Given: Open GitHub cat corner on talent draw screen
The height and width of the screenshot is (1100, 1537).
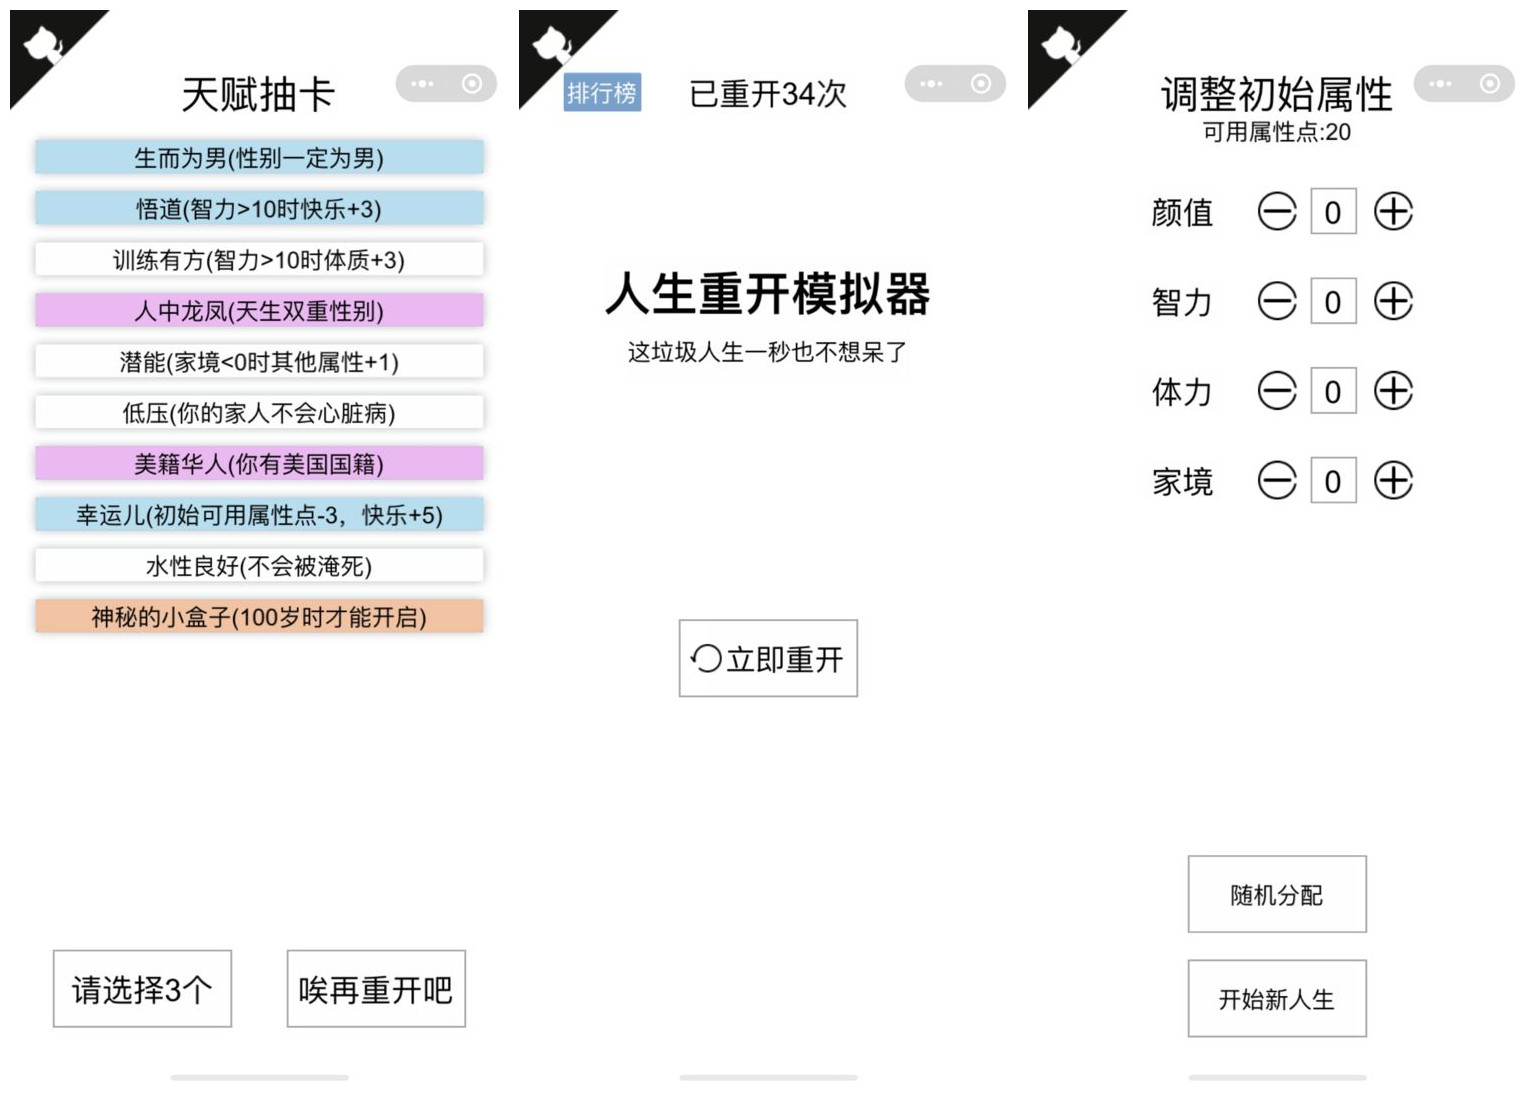Looking at the screenshot, I should click(x=42, y=45).
